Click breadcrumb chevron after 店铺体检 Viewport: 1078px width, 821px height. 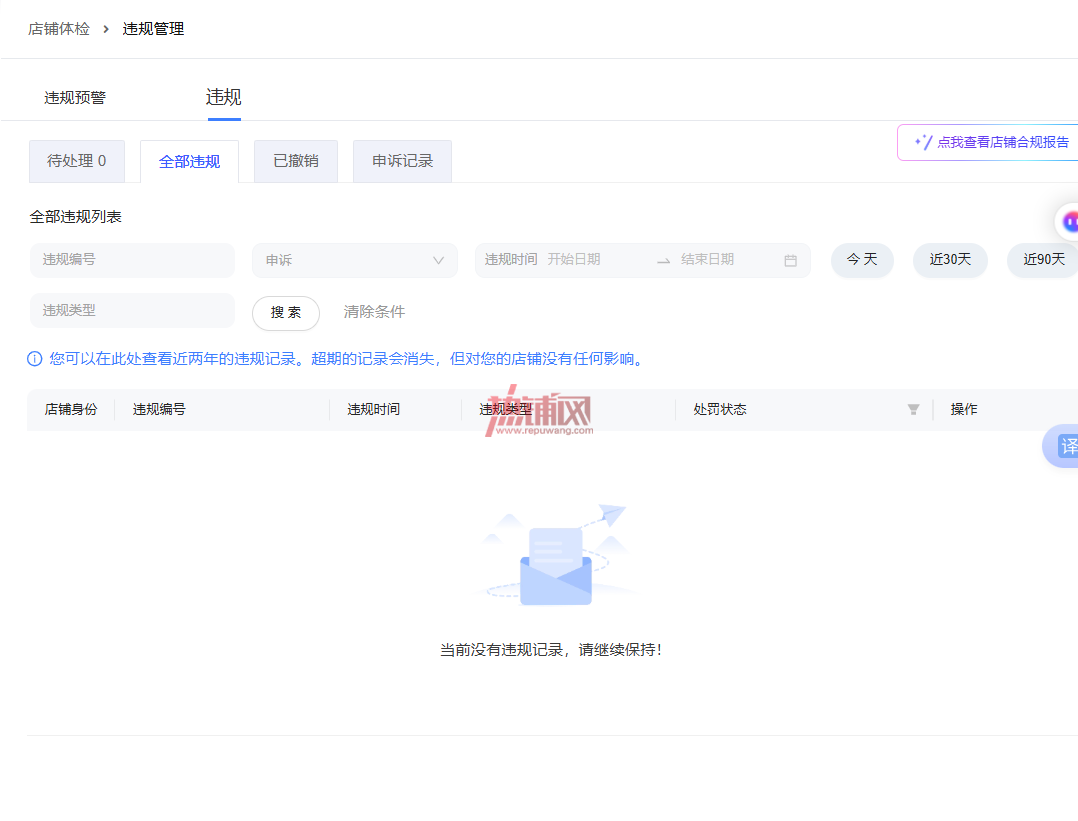tap(106, 29)
